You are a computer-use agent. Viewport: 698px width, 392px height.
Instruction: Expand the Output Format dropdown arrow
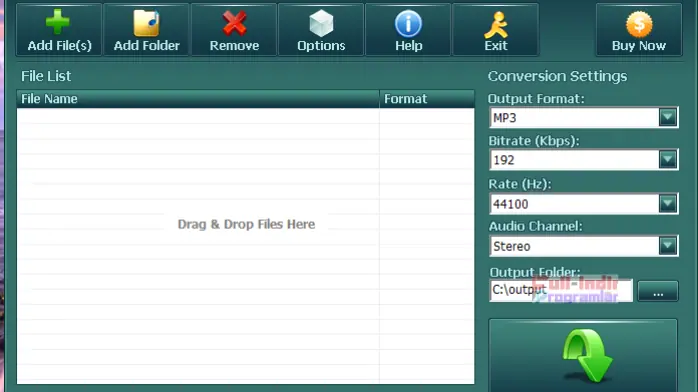[668, 117]
